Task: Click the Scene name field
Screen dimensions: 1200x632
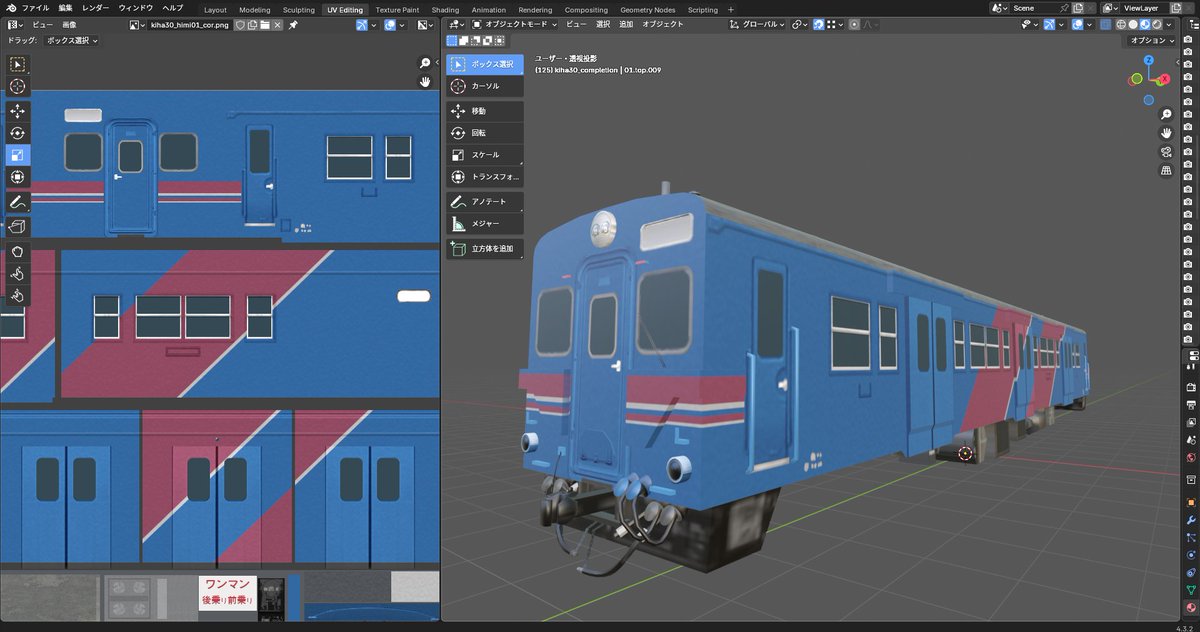Action: (1033, 8)
